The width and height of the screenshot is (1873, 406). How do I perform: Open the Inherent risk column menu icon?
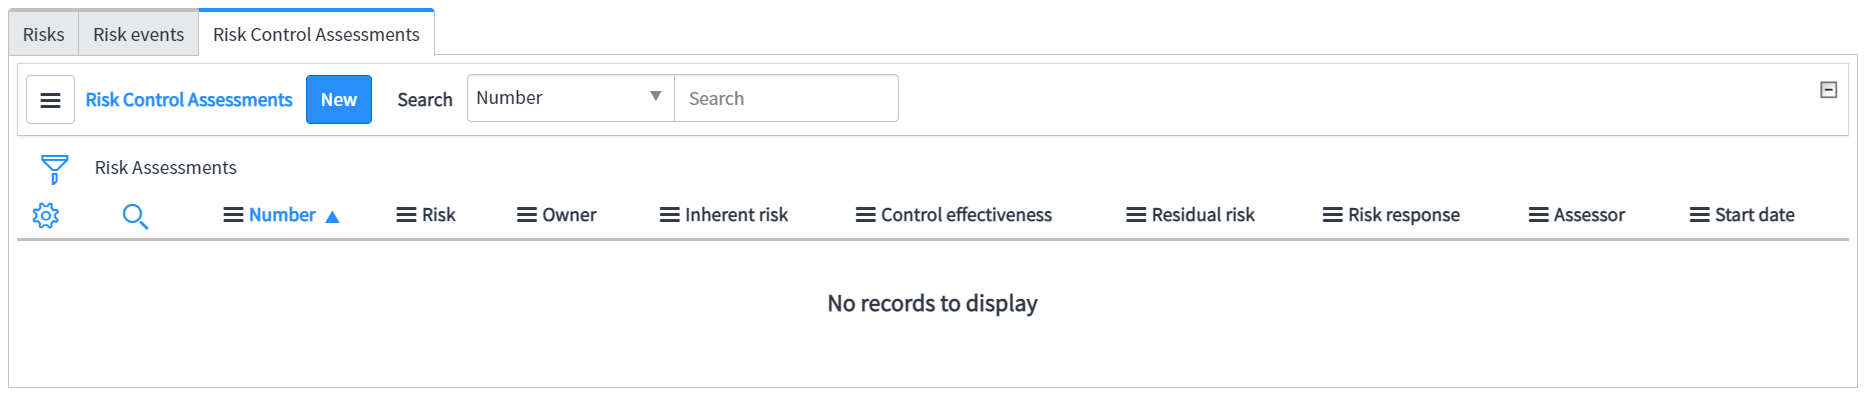coord(670,215)
